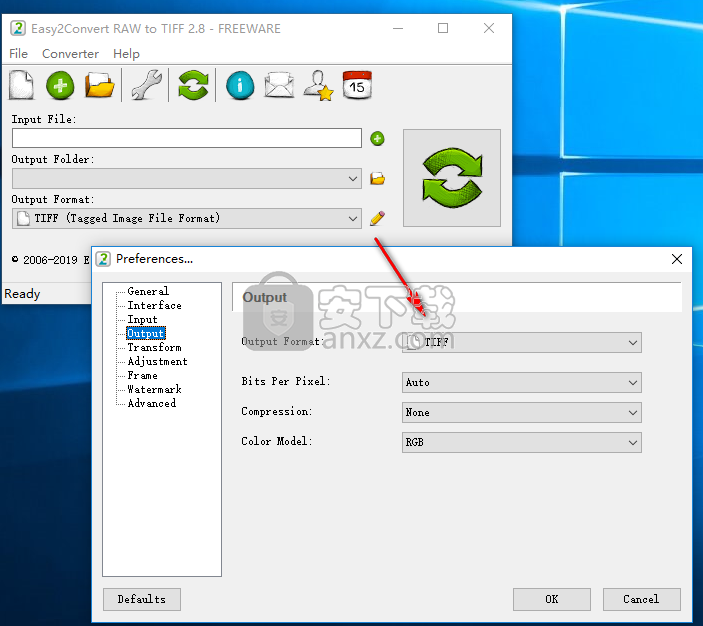
Task: Expand Preferences Output Format TIFF dropdown
Action: (633, 343)
